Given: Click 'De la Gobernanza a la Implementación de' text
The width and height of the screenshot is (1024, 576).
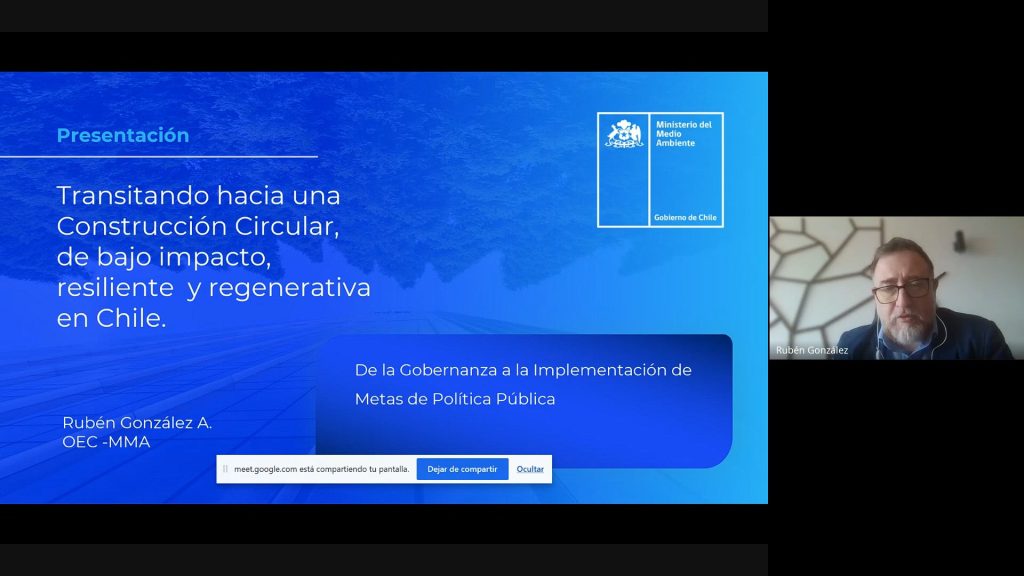Looking at the screenshot, I should tap(523, 370).
